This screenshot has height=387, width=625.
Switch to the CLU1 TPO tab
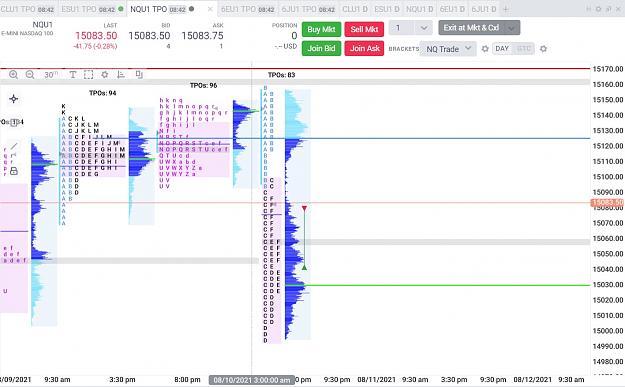click(28, 9)
